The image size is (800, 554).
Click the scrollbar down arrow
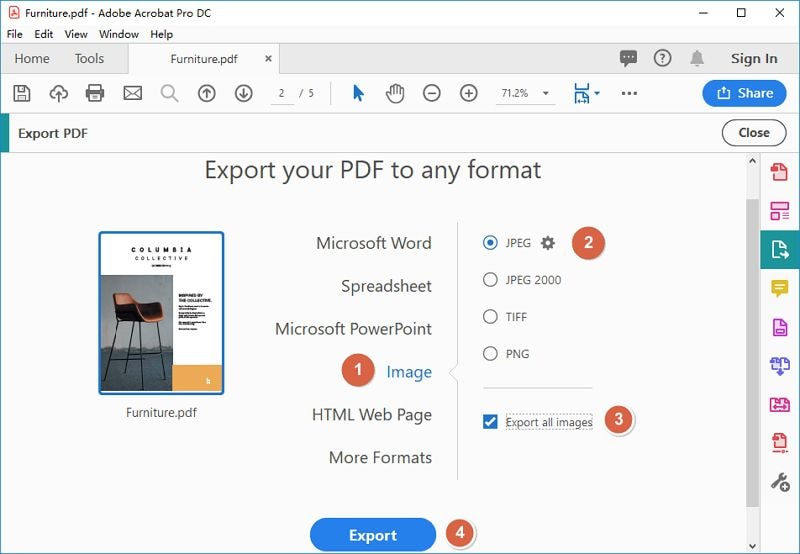pos(753,546)
